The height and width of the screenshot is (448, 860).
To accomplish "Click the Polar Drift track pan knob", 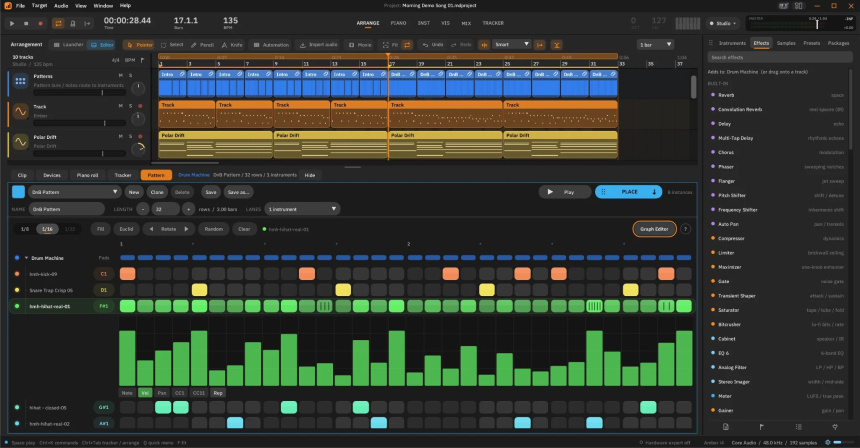I will [x=139, y=148].
